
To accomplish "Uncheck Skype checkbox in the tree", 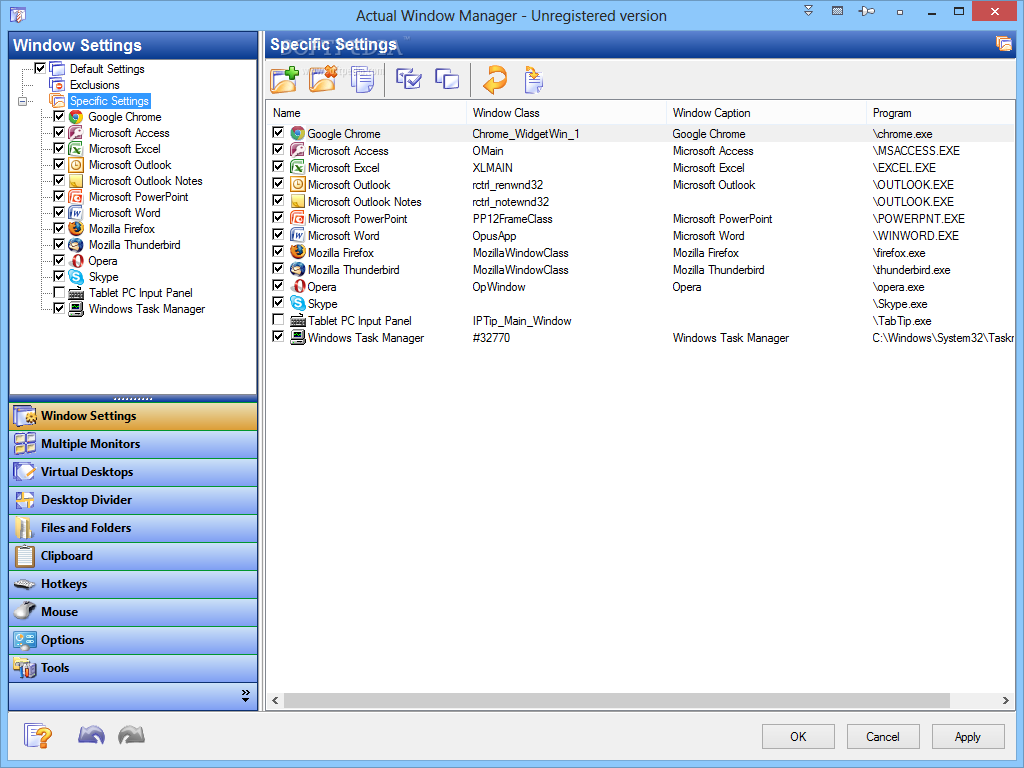I will [59, 276].
